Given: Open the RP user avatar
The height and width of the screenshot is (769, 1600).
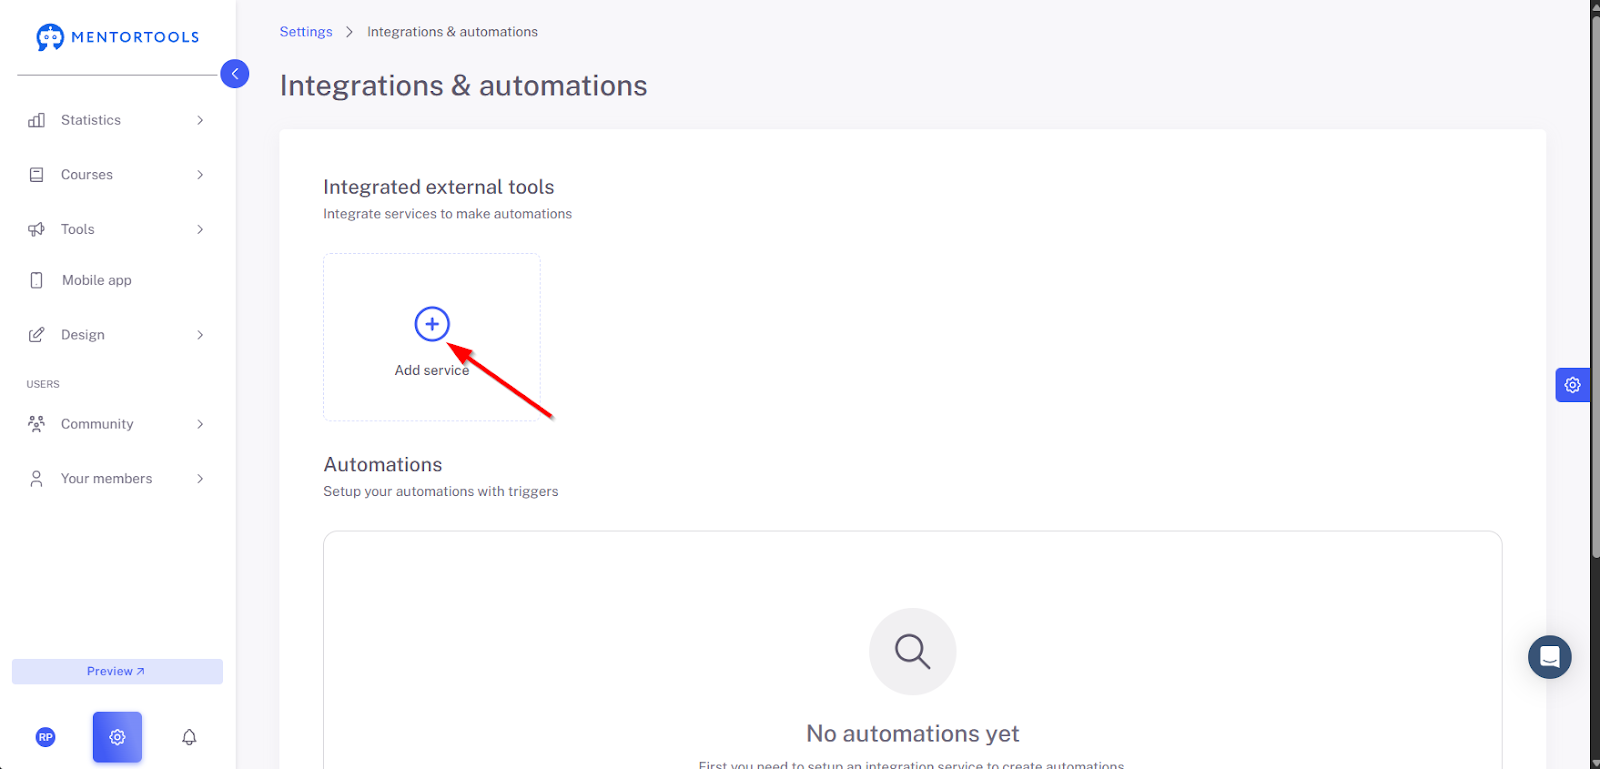Looking at the screenshot, I should pos(45,737).
